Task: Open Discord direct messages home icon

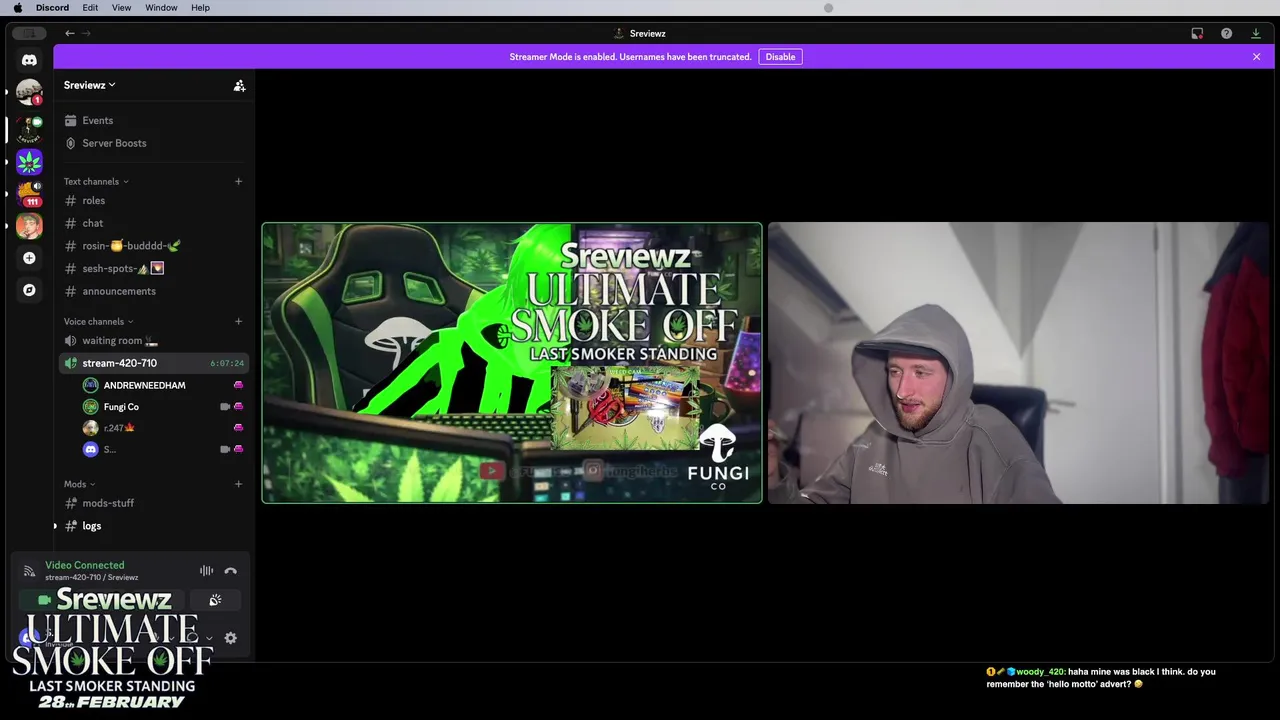Action: tap(29, 60)
